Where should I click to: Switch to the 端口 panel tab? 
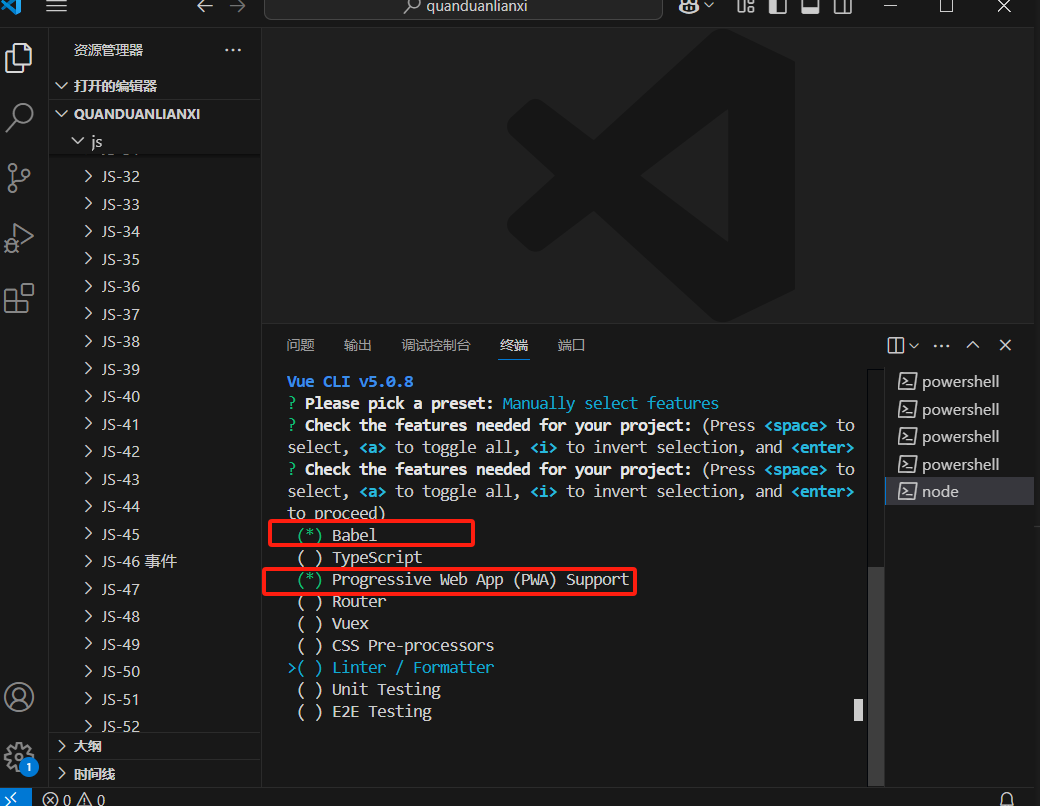tap(571, 345)
